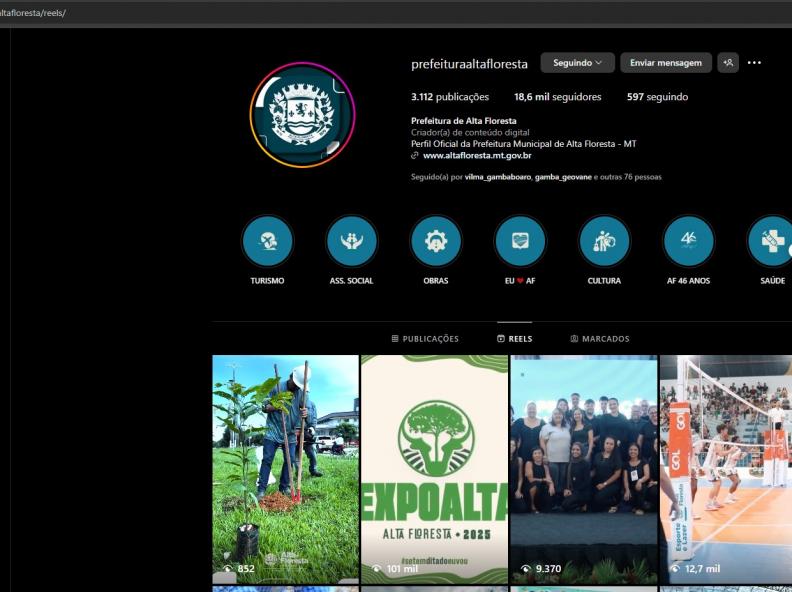Open the three-dots options menu
Screen dimensions: 792x592
[x=754, y=63]
